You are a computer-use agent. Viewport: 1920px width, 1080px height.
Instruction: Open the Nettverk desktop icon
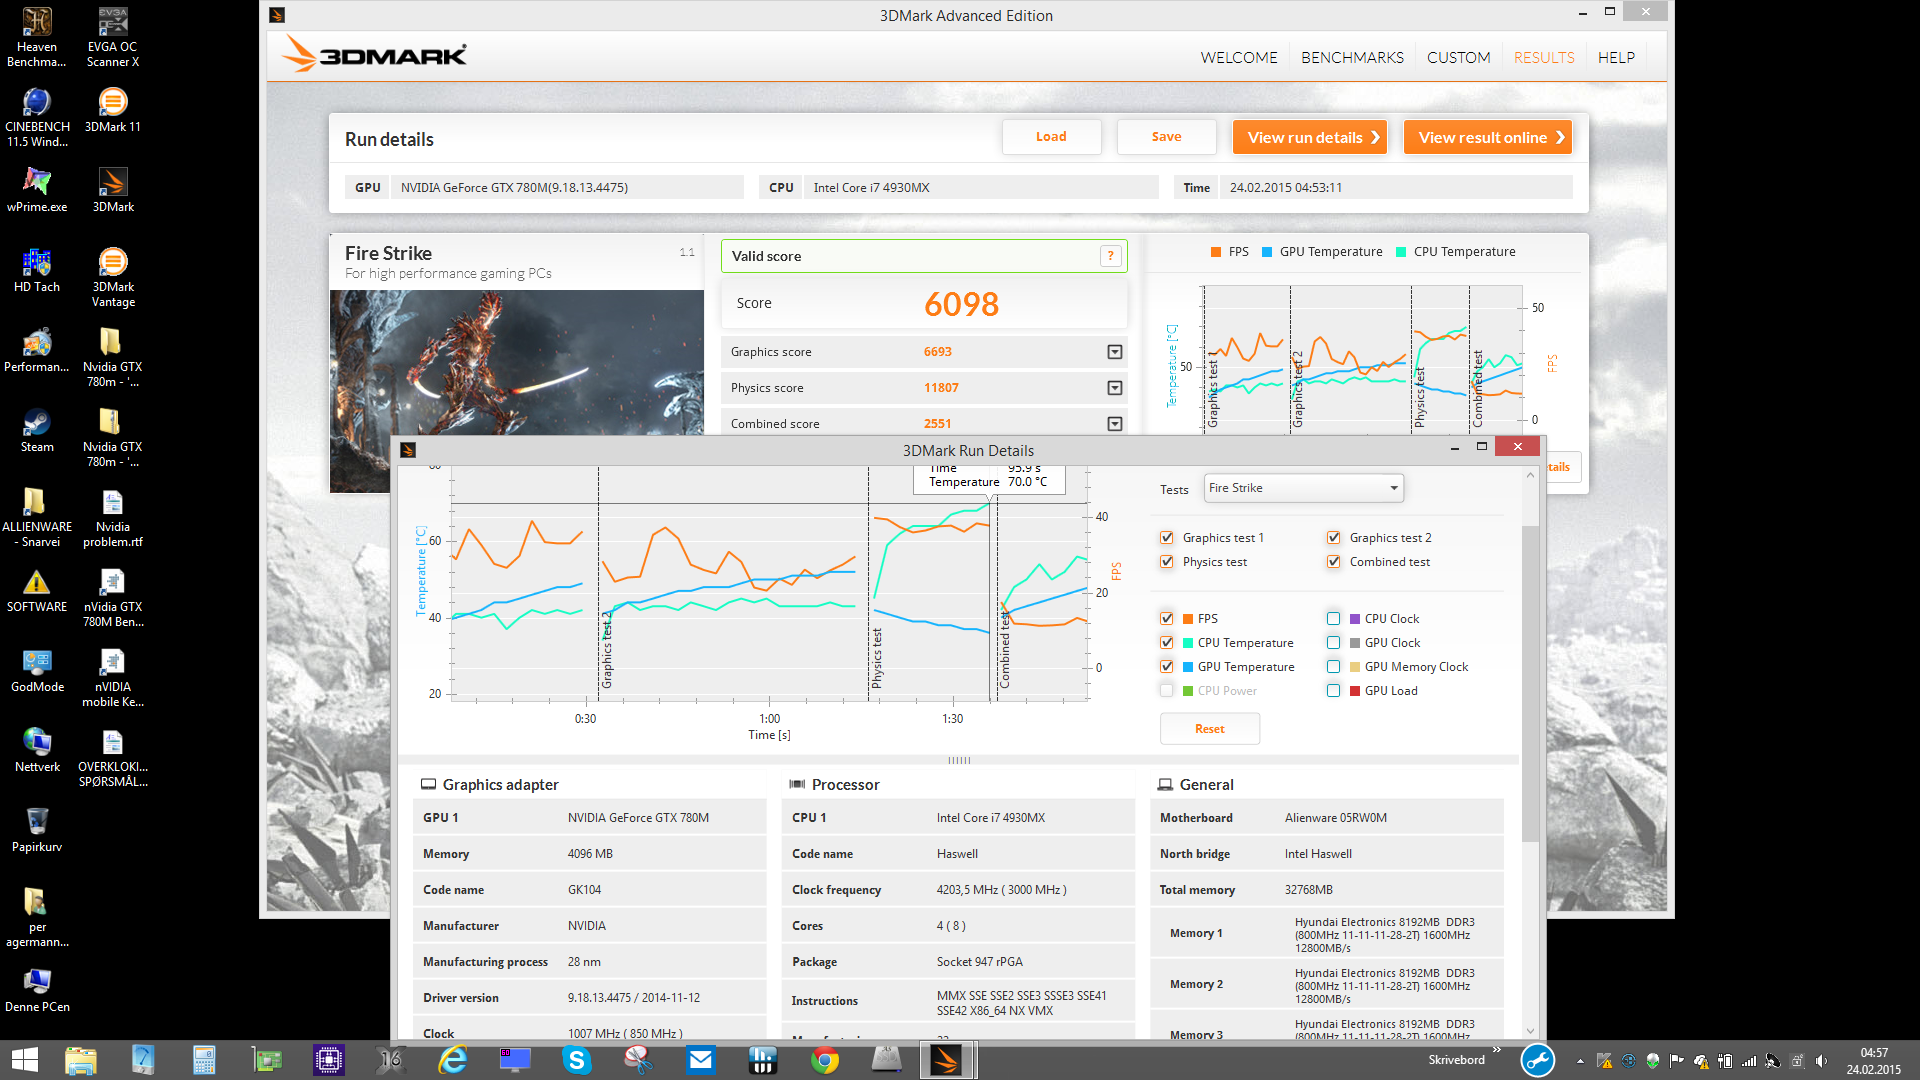click(37, 750)
